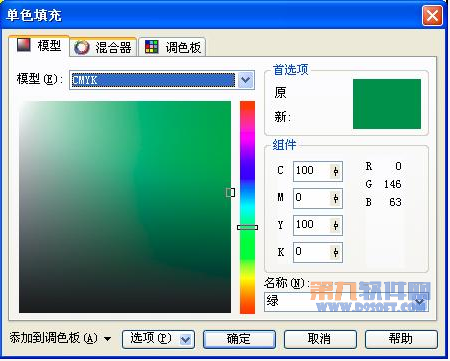Select the CMYK model combo box
Viewport: 450px width, 361px height.
click(x=162, y=80)
